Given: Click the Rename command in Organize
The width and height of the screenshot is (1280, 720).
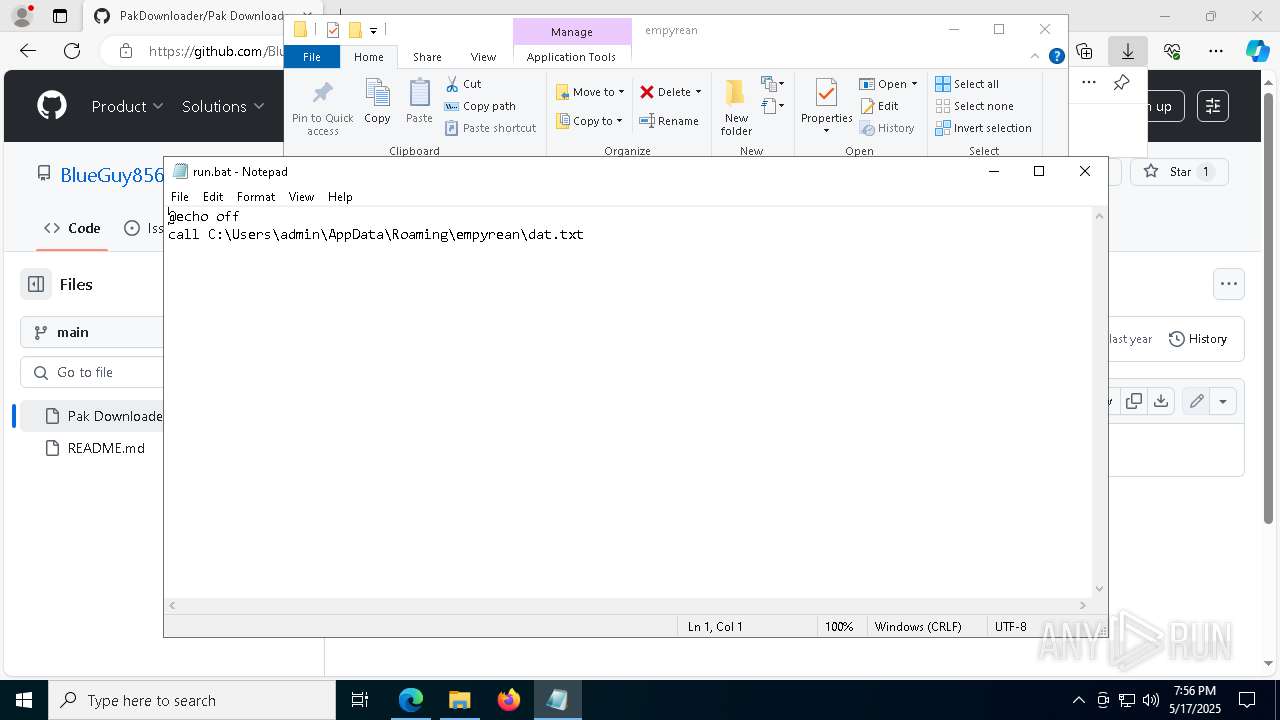Looking at the screenshot, I should pyautogui.click(x=669, y=121).
